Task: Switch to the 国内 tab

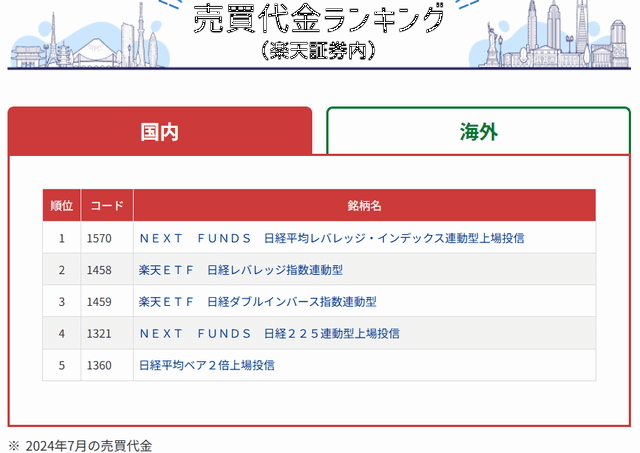Action: coord(160,131)
